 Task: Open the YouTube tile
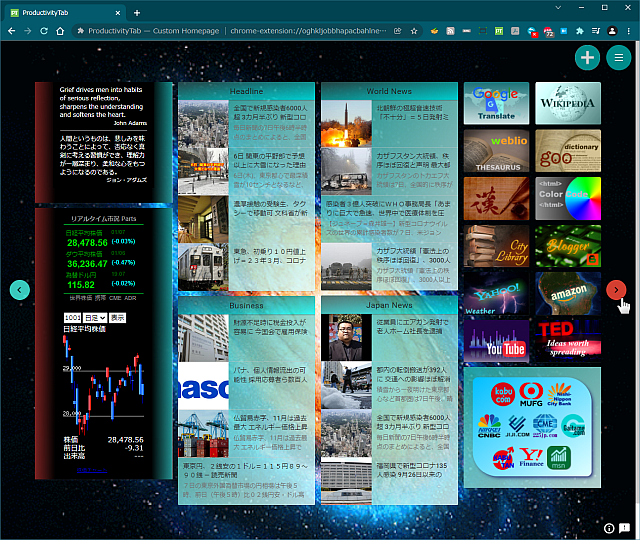click(496, 341)
